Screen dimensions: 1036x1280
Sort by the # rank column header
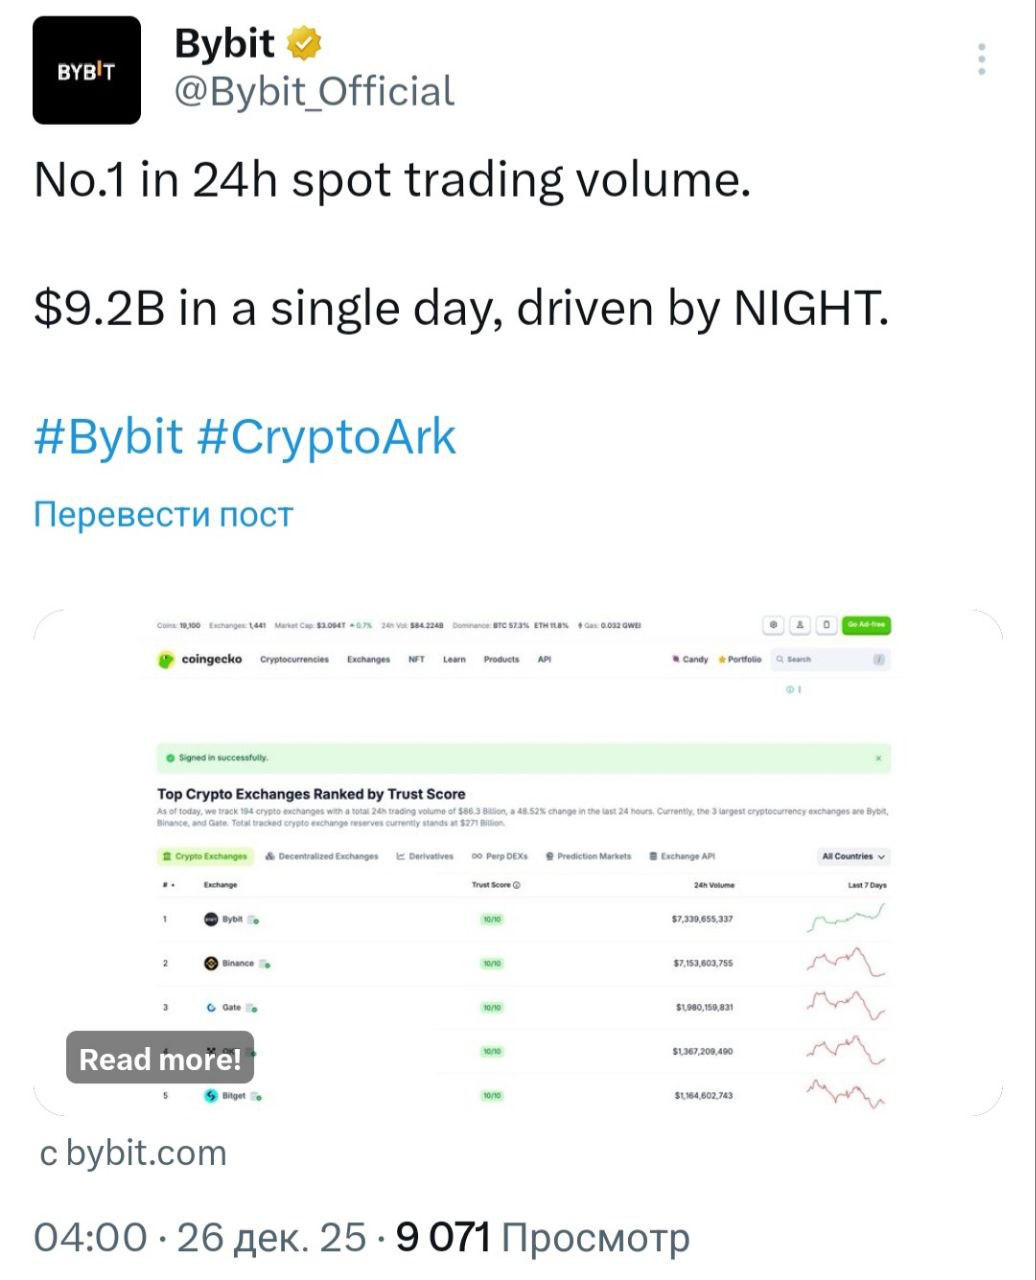(166, 885)
